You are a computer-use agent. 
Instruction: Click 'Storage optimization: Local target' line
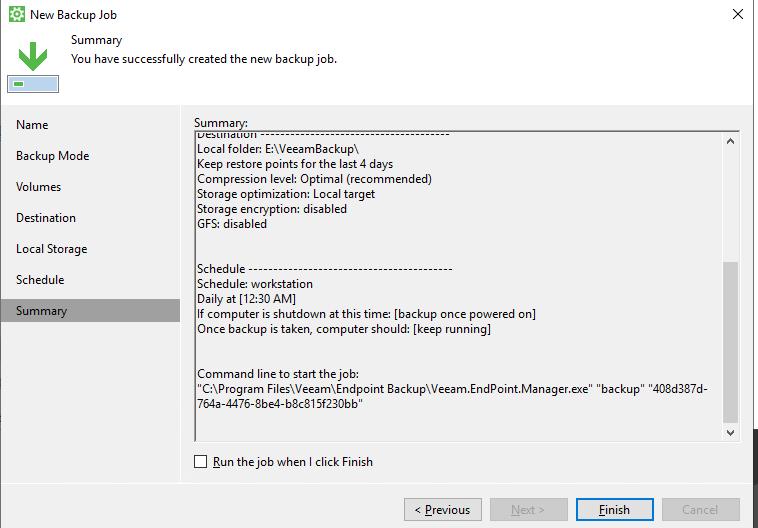click(286, 194)
